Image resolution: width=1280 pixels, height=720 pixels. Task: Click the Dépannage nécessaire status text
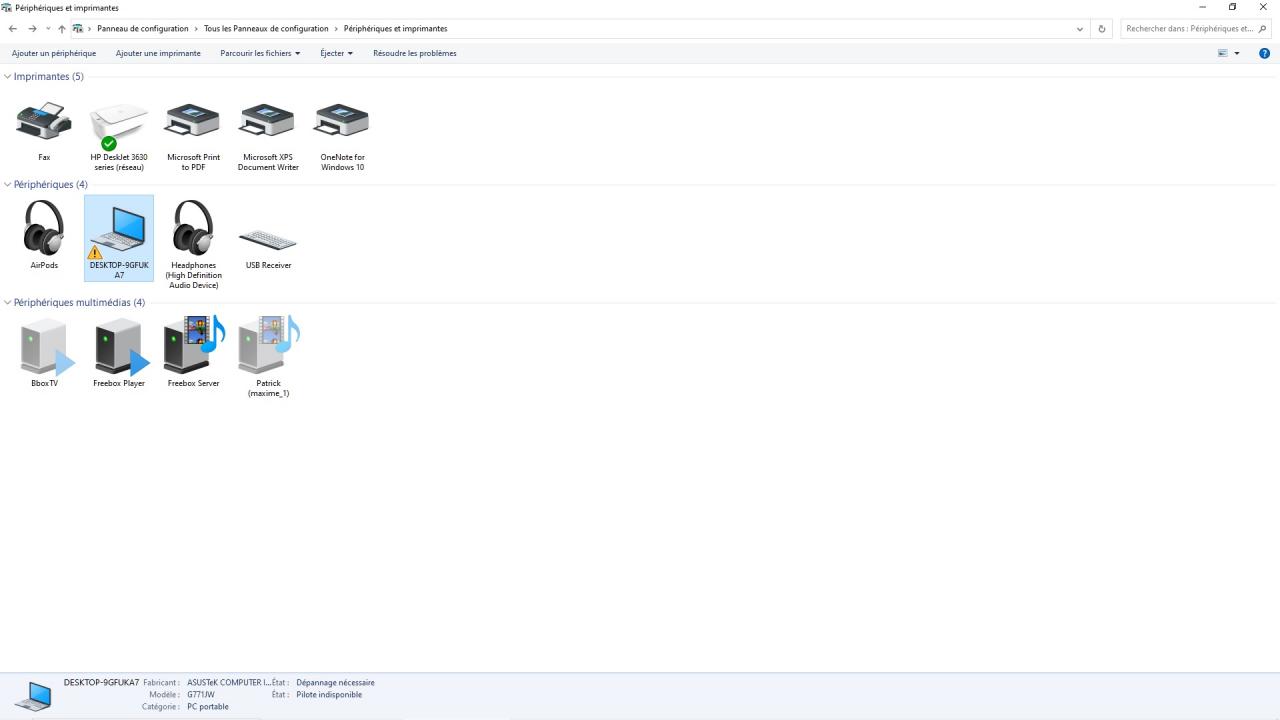point(335,683)
